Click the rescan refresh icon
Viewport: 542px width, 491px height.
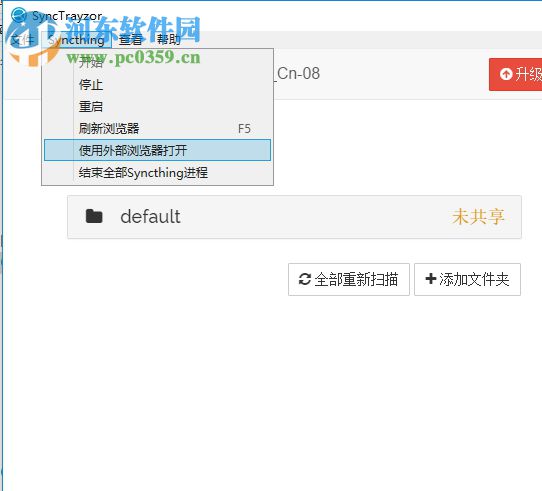click(x=305, y=279)
